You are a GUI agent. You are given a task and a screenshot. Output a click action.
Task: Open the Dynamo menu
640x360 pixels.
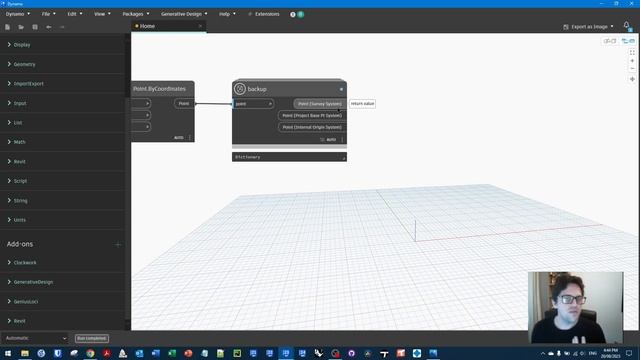18,14
